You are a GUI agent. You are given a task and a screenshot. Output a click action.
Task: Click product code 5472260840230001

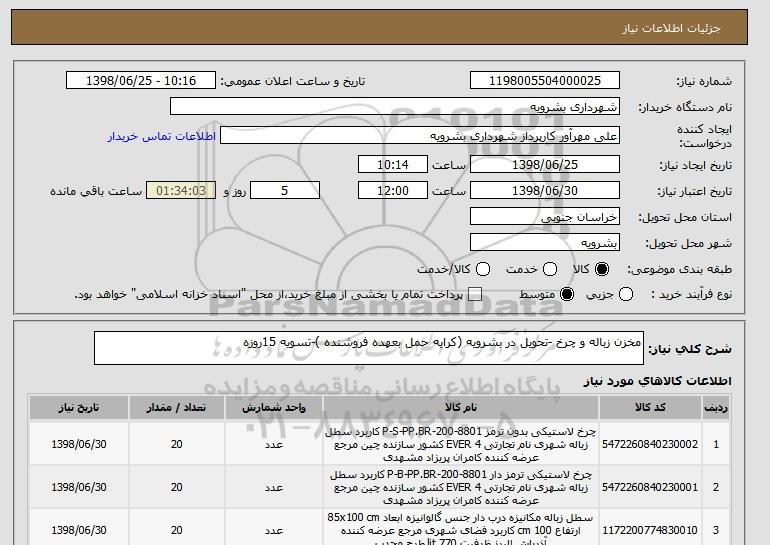(650, 487)
